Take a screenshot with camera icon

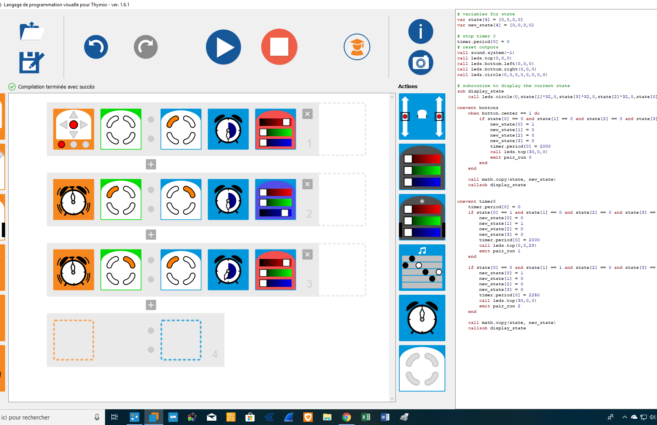(421, 62)
